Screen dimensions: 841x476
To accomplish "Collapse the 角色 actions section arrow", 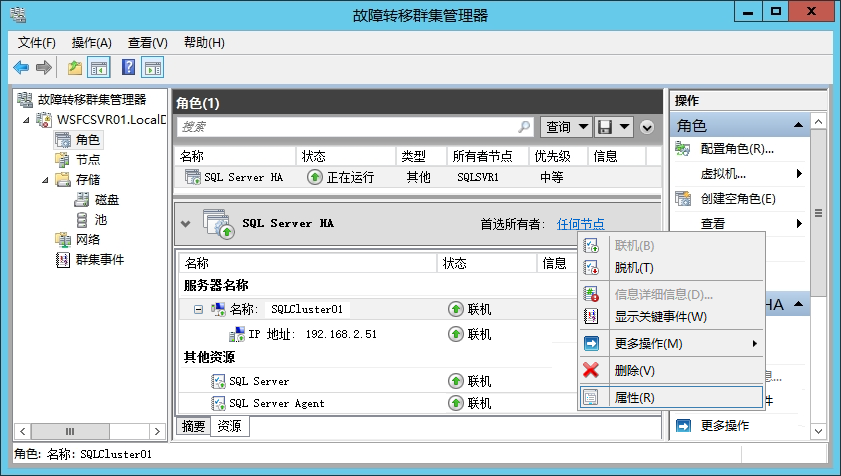I will pos(798,125).
